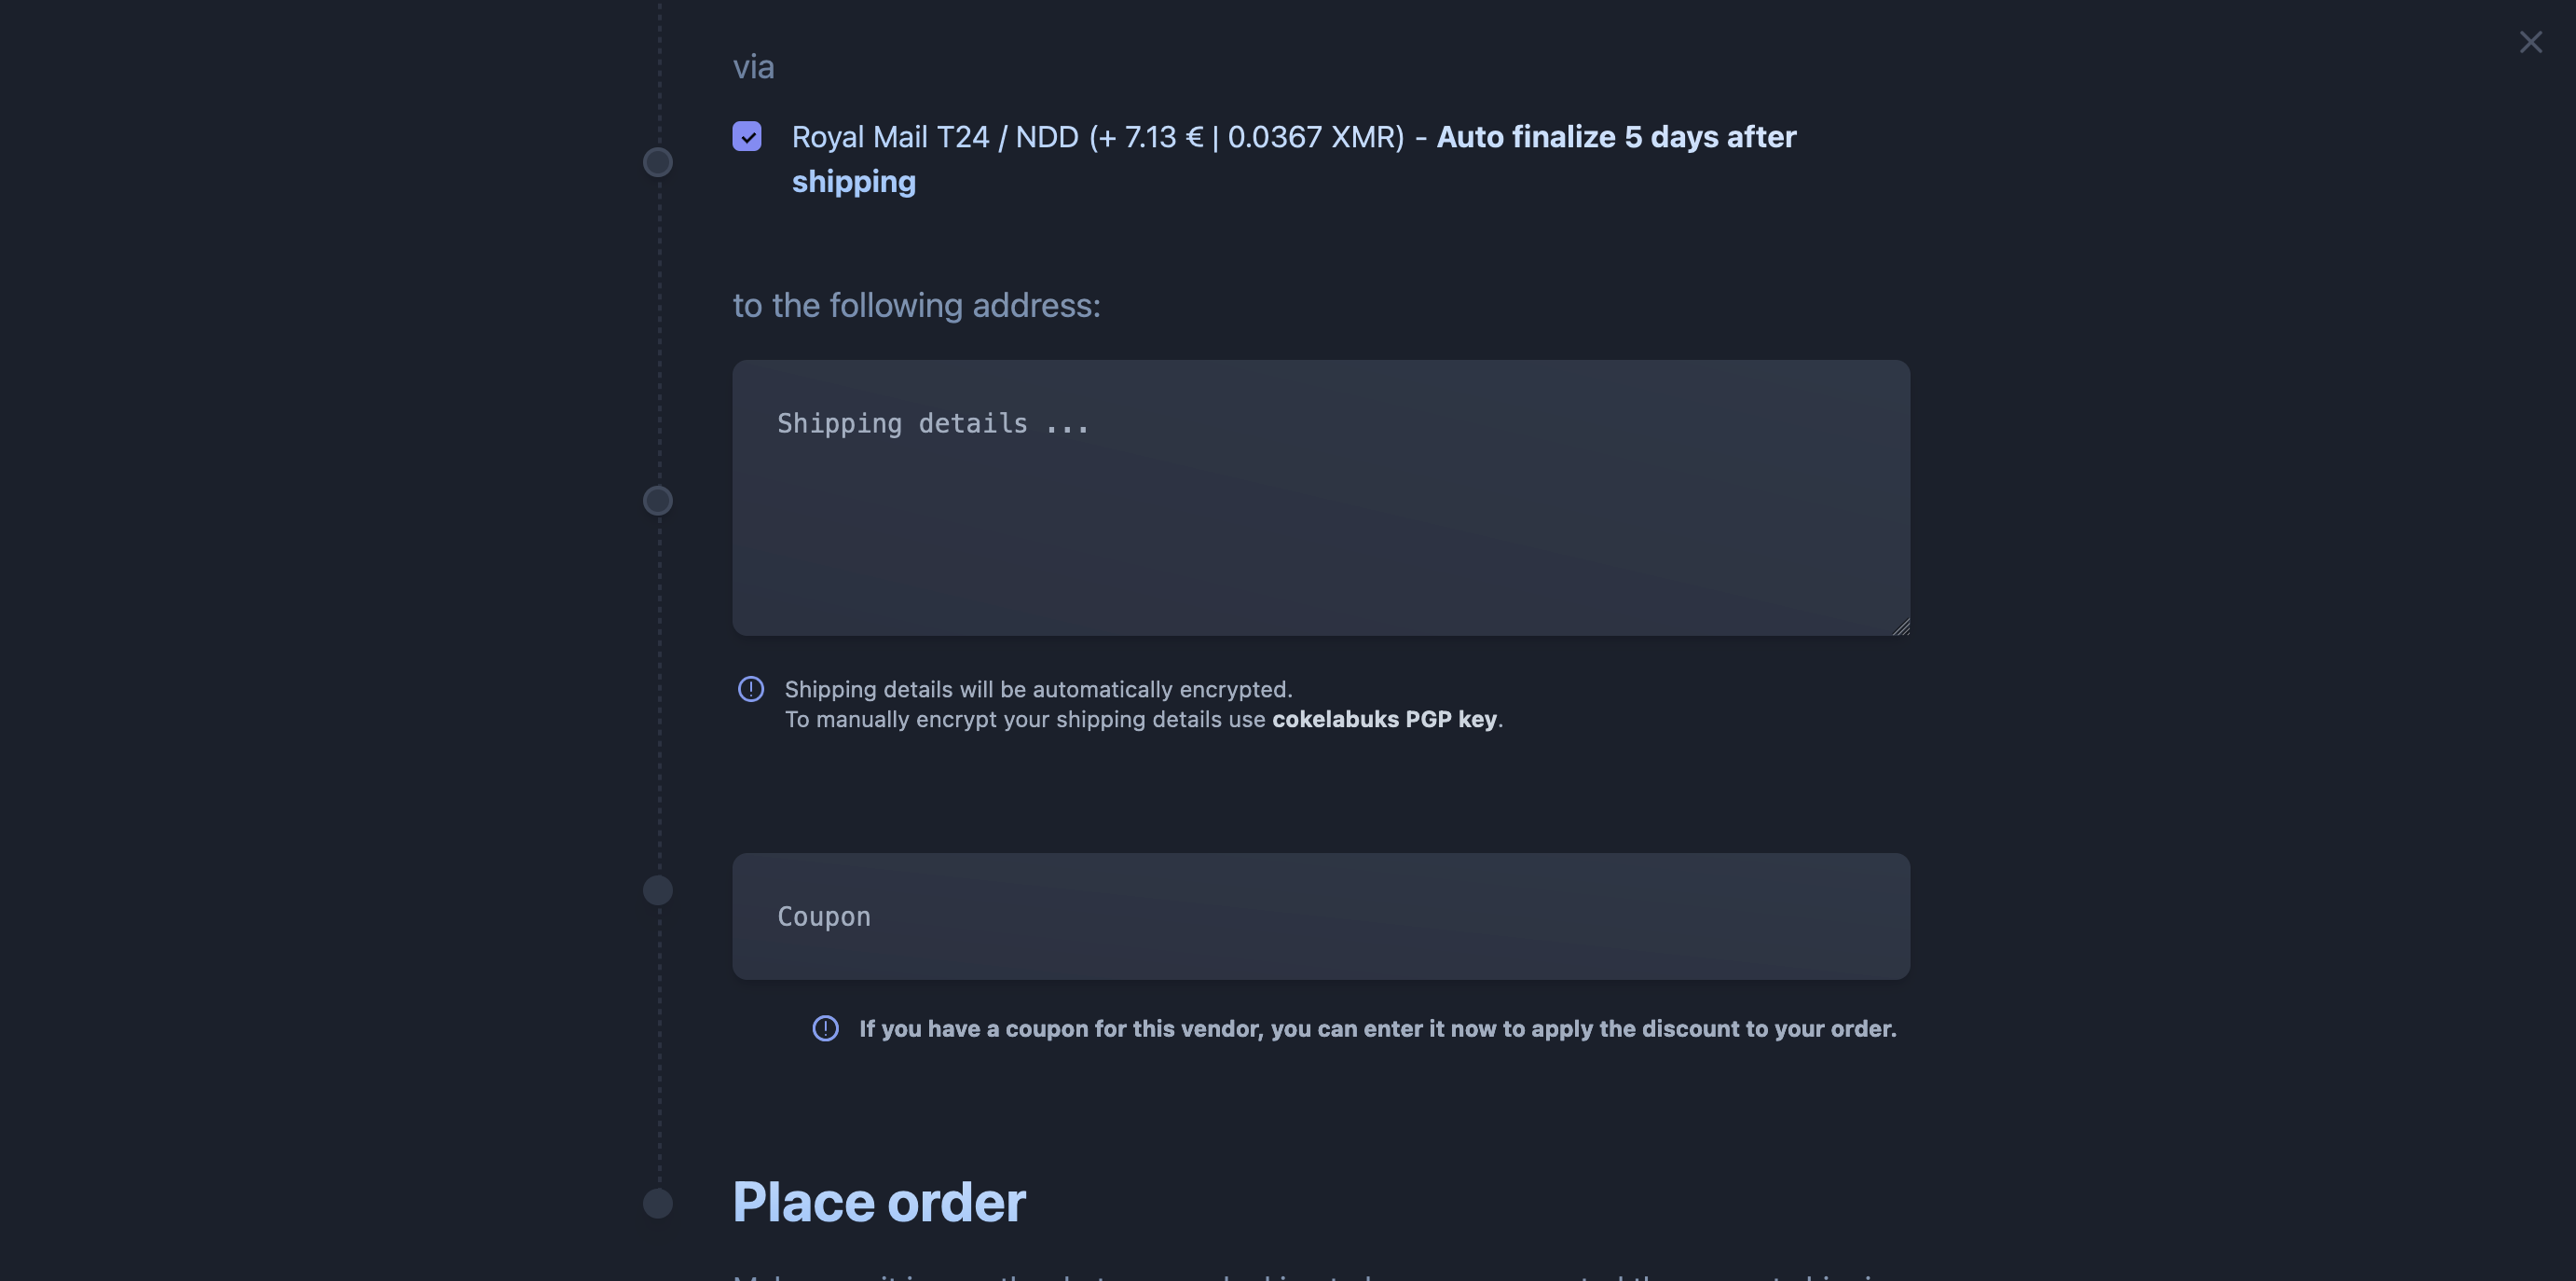Select the Royal Mail T24 / NDD label text
The height and width of the screenshot is (1281, 2576).
(x=1098, y=137)
